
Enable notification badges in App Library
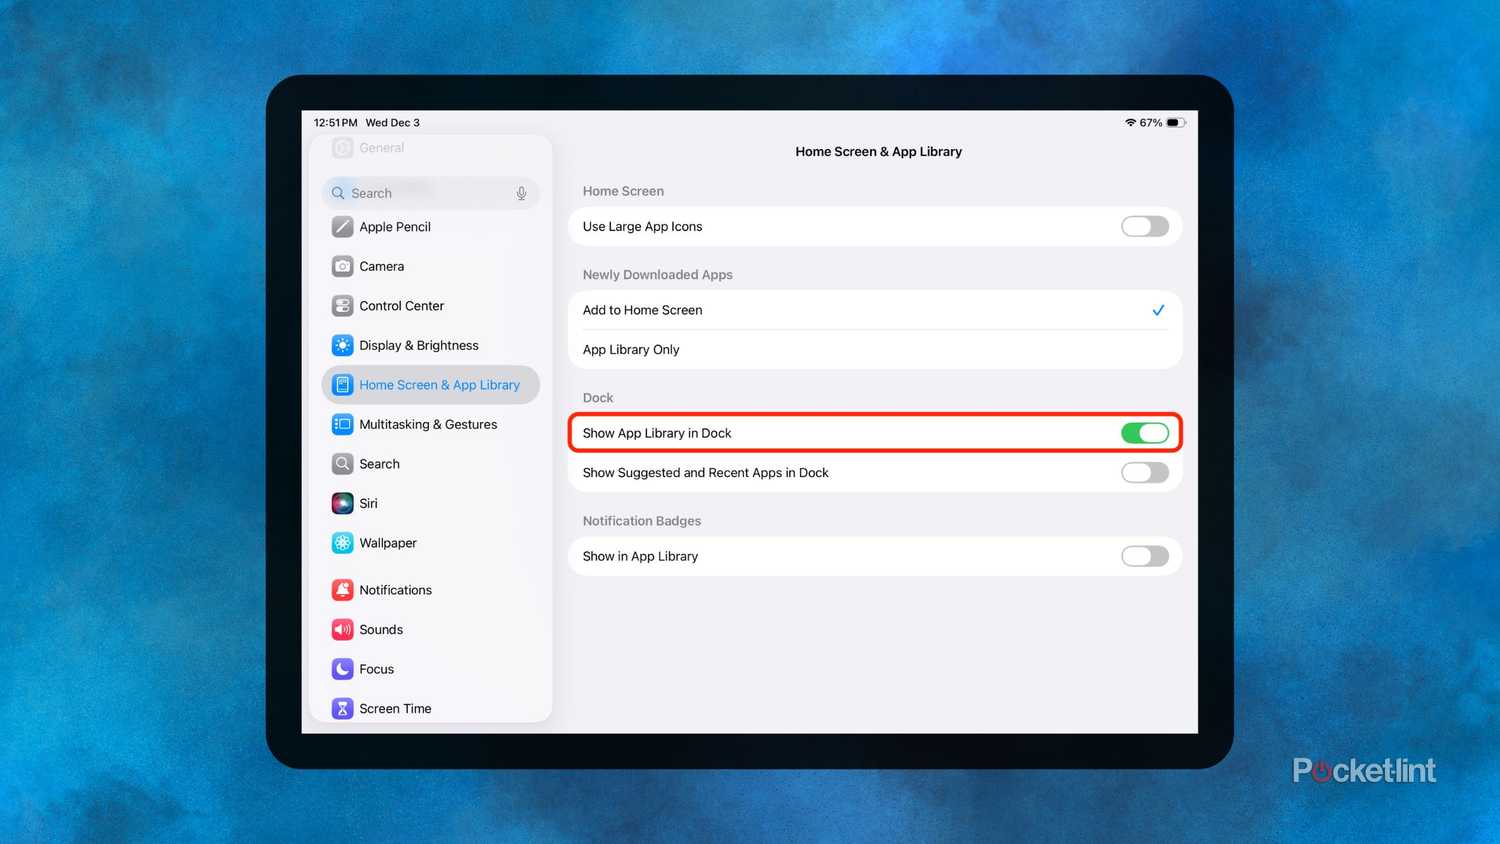(x=1145, y=556)
